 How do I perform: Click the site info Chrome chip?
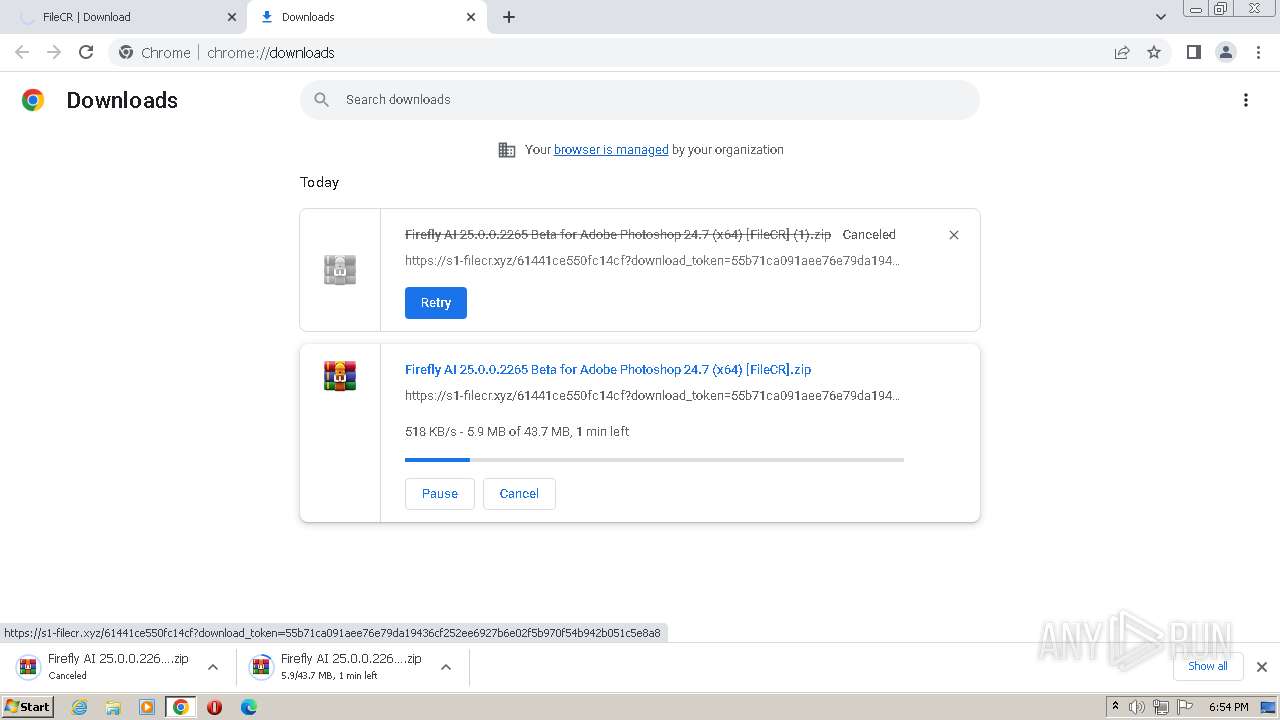click(x=154, y=52)
